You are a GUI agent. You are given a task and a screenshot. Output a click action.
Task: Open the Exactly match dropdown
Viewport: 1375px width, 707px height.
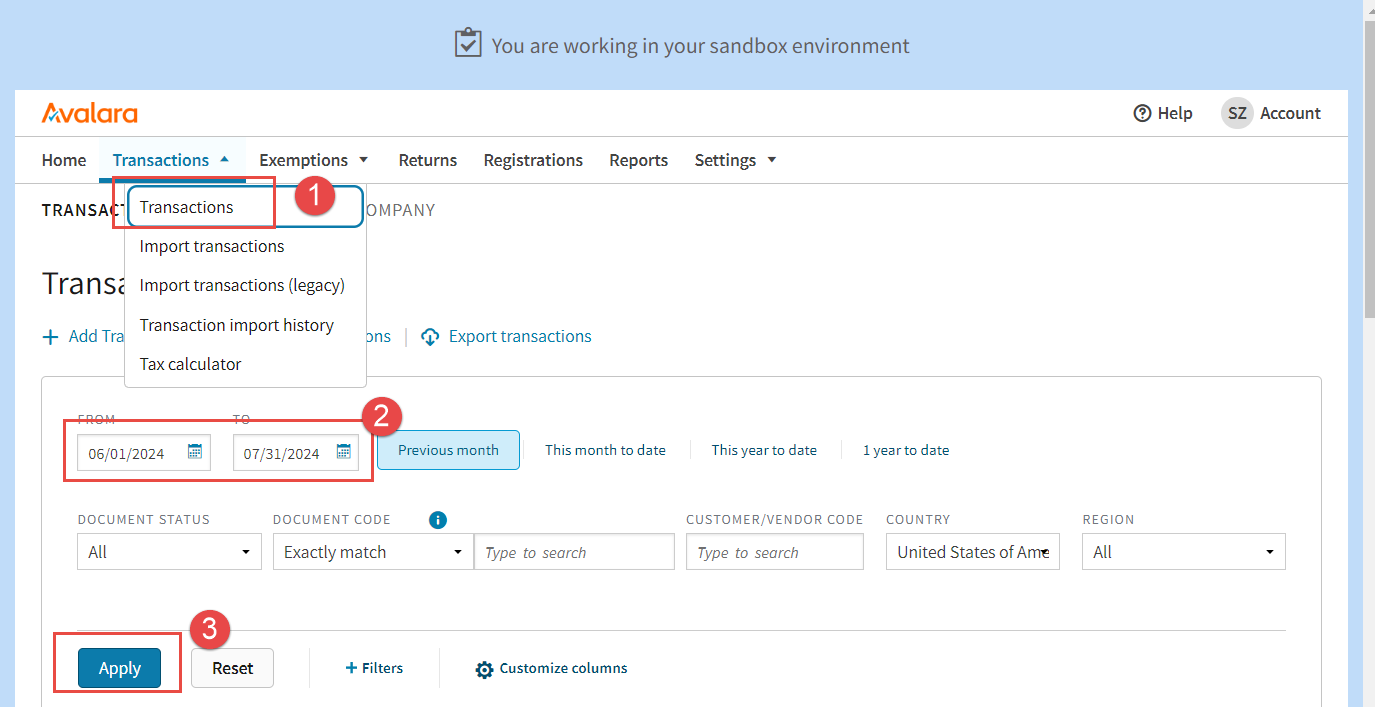(373, 552)
